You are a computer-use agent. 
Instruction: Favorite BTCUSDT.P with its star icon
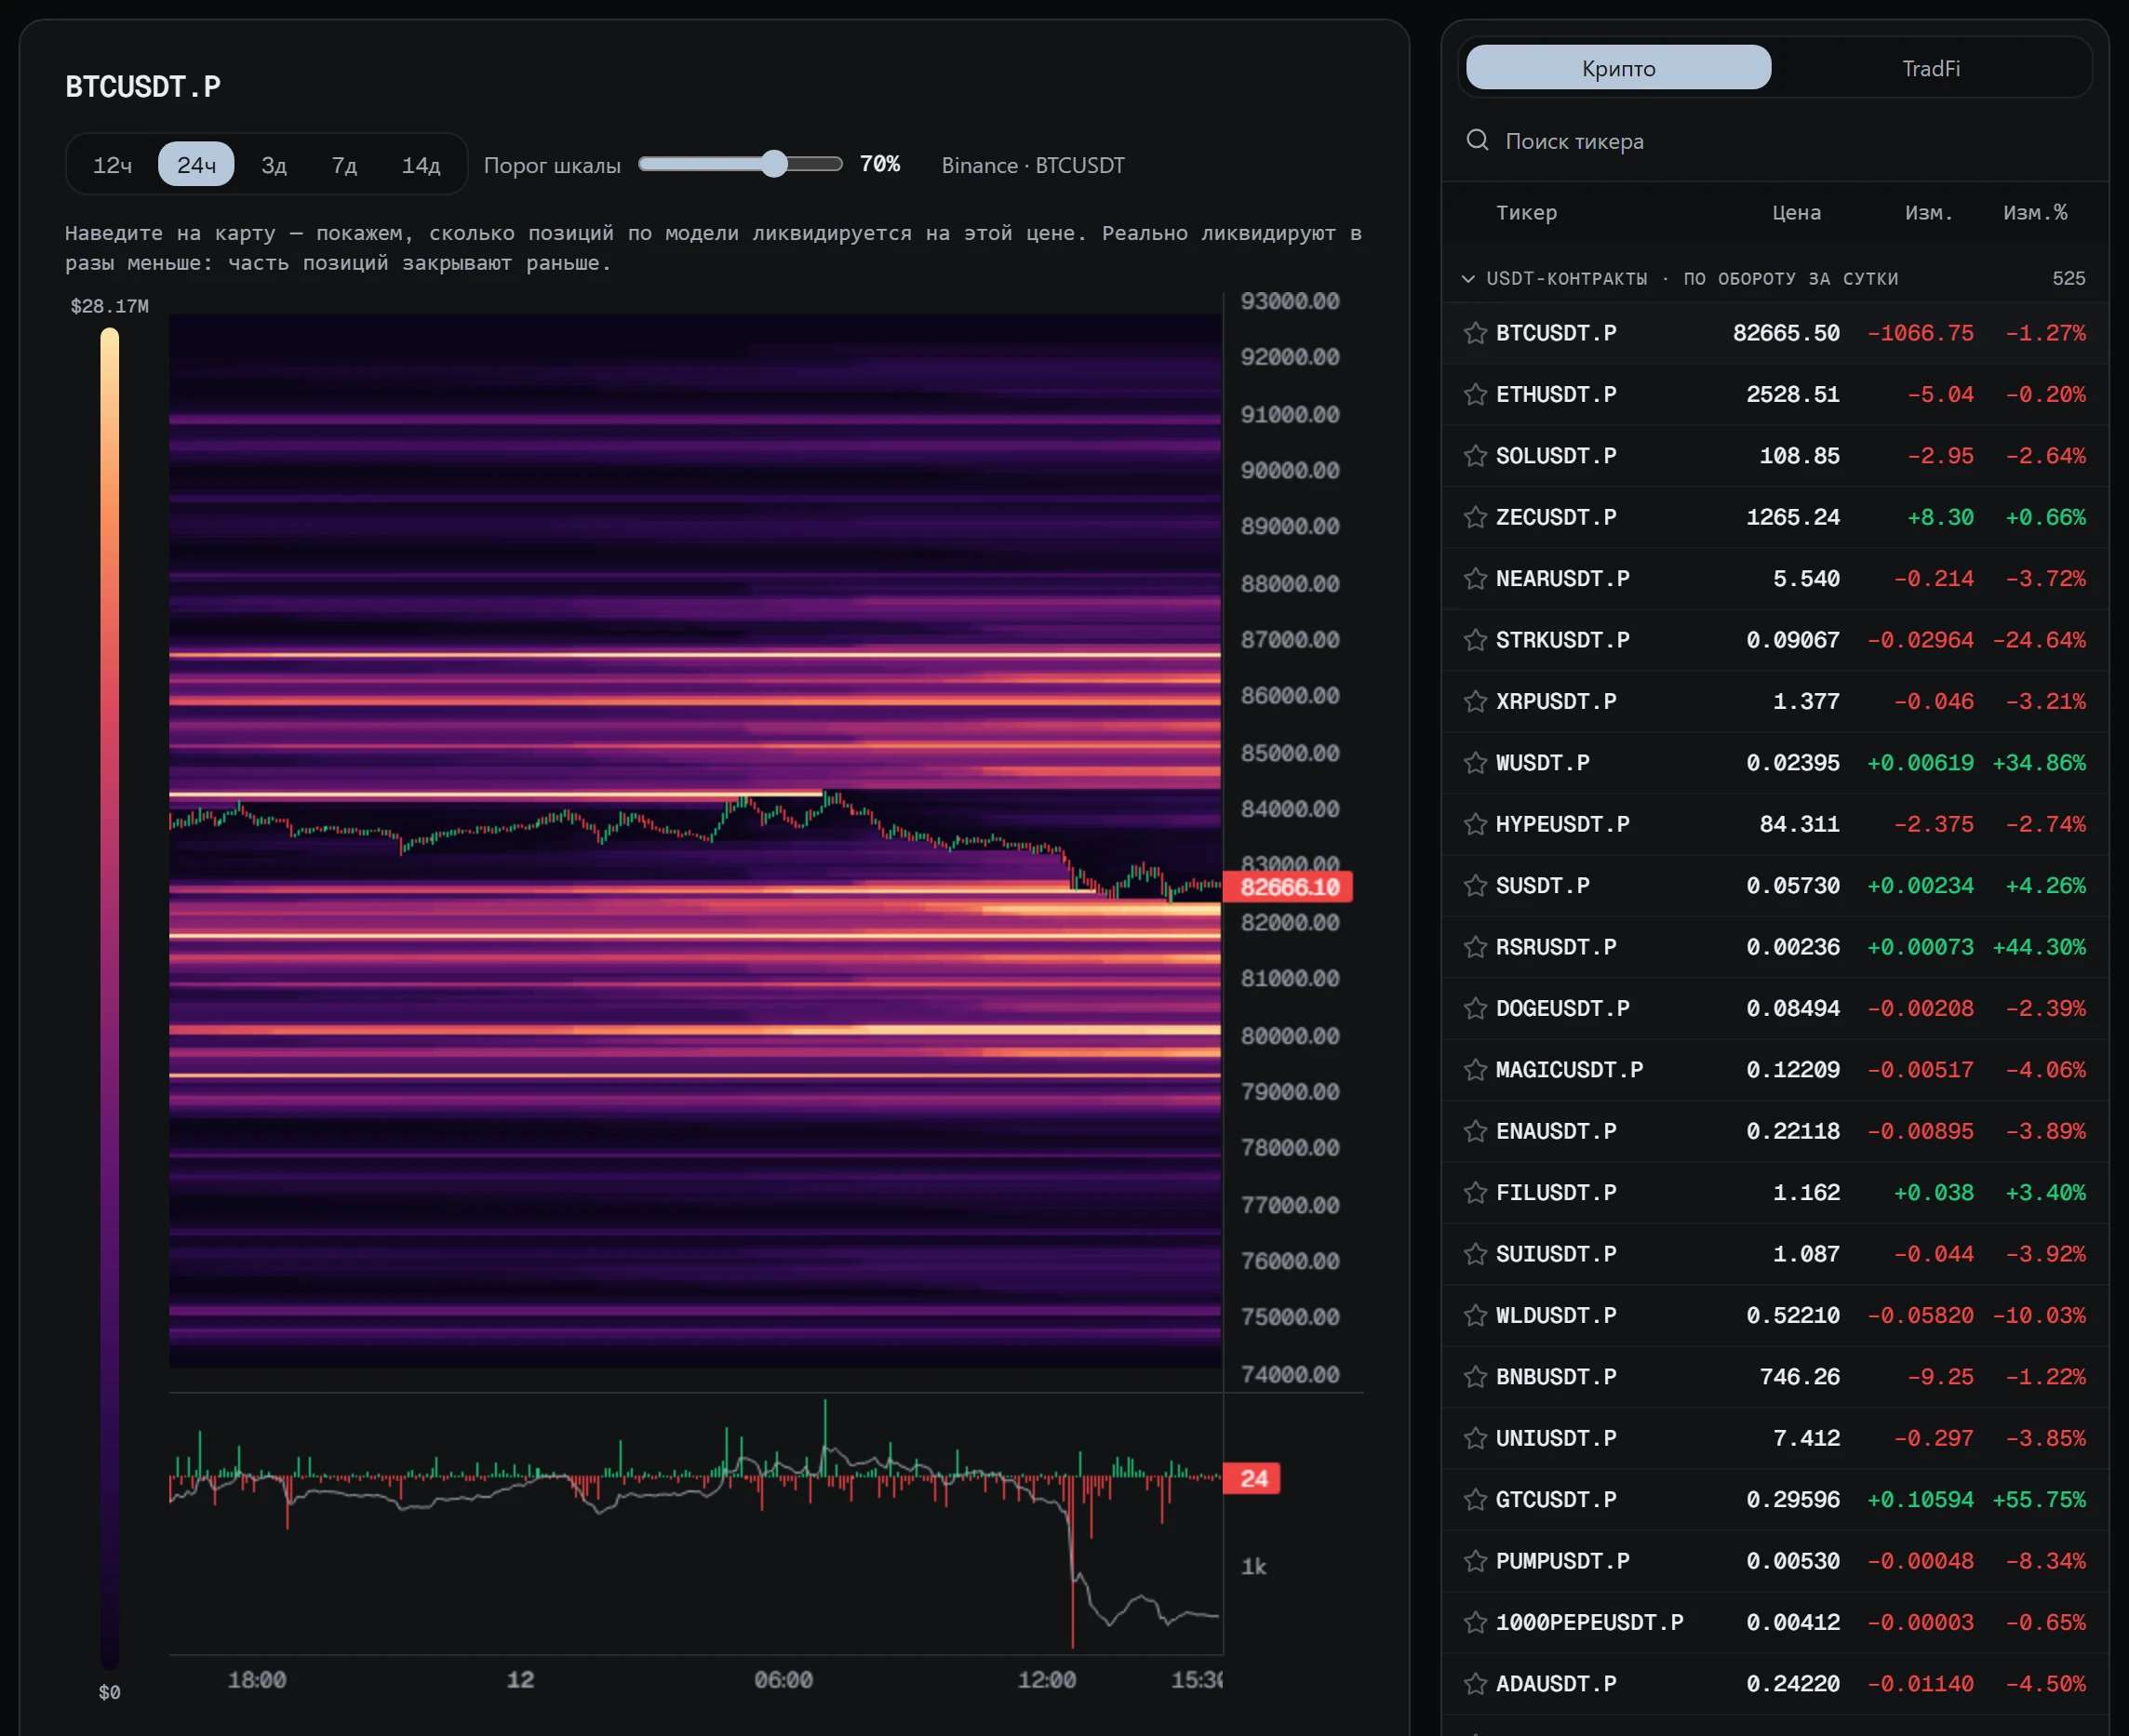click(x=1475, y=333)
